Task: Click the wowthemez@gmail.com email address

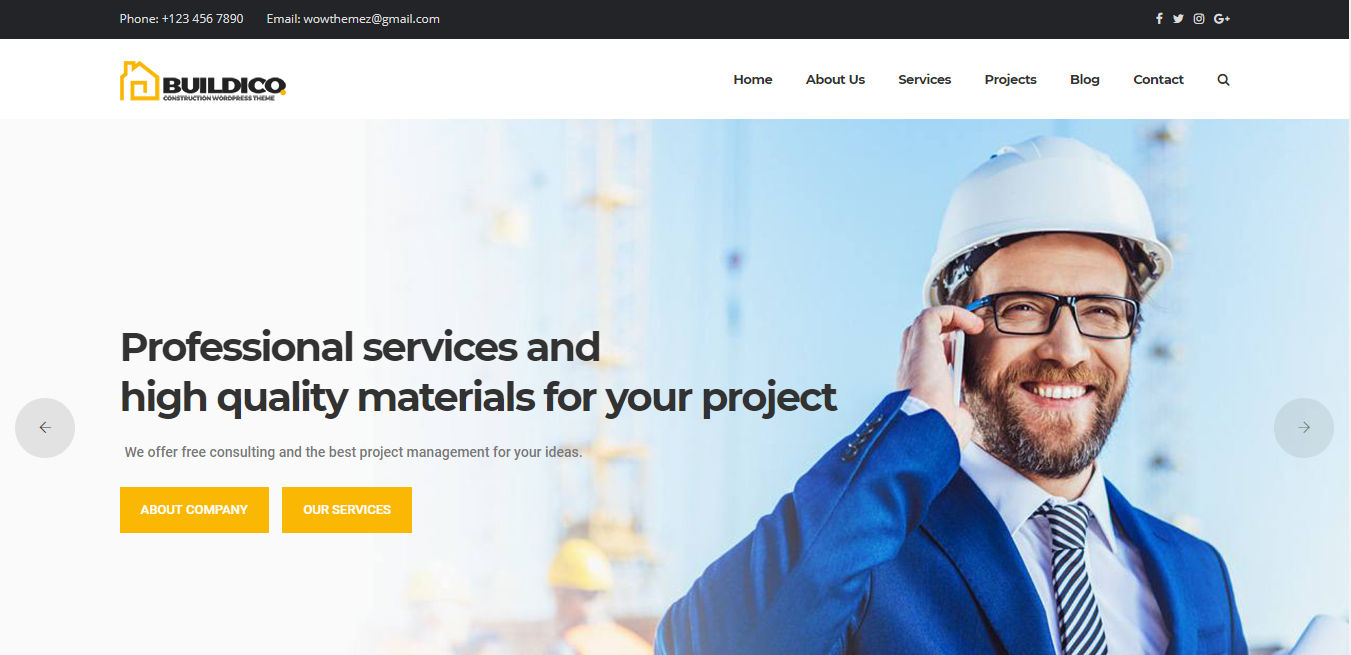Action: 372,19
